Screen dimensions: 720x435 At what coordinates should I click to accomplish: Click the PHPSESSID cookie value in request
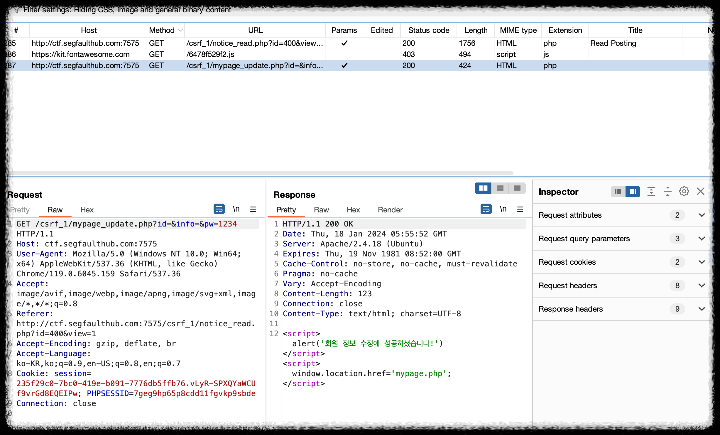[x=194, y=393]
